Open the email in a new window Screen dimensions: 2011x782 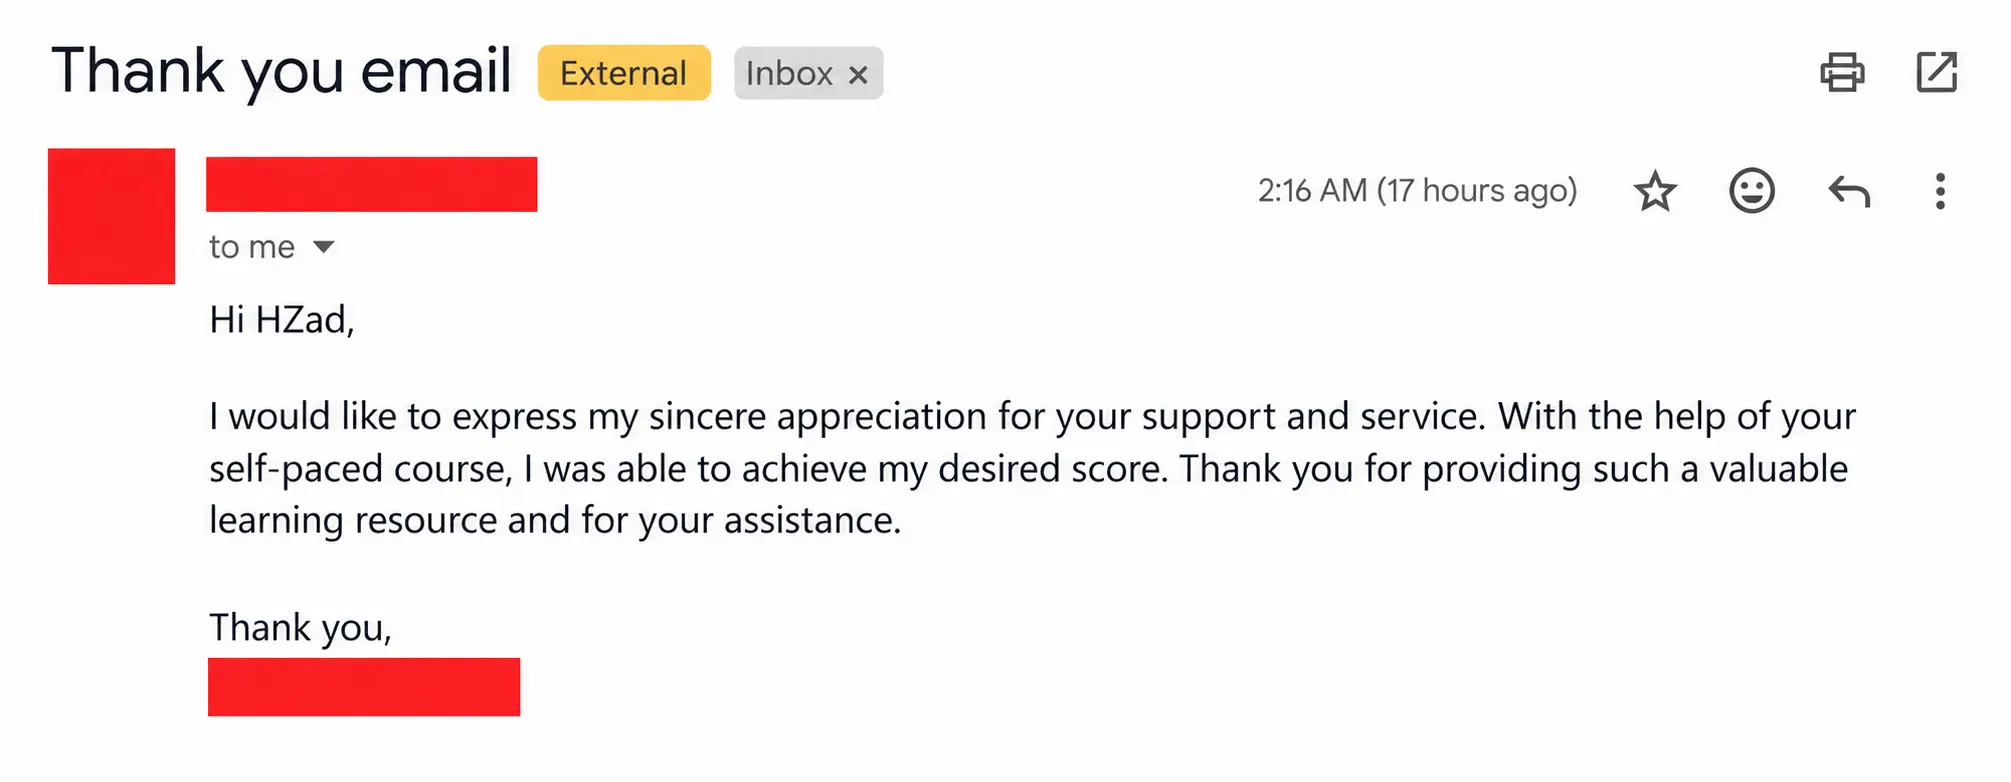[x=1937, y=72]
